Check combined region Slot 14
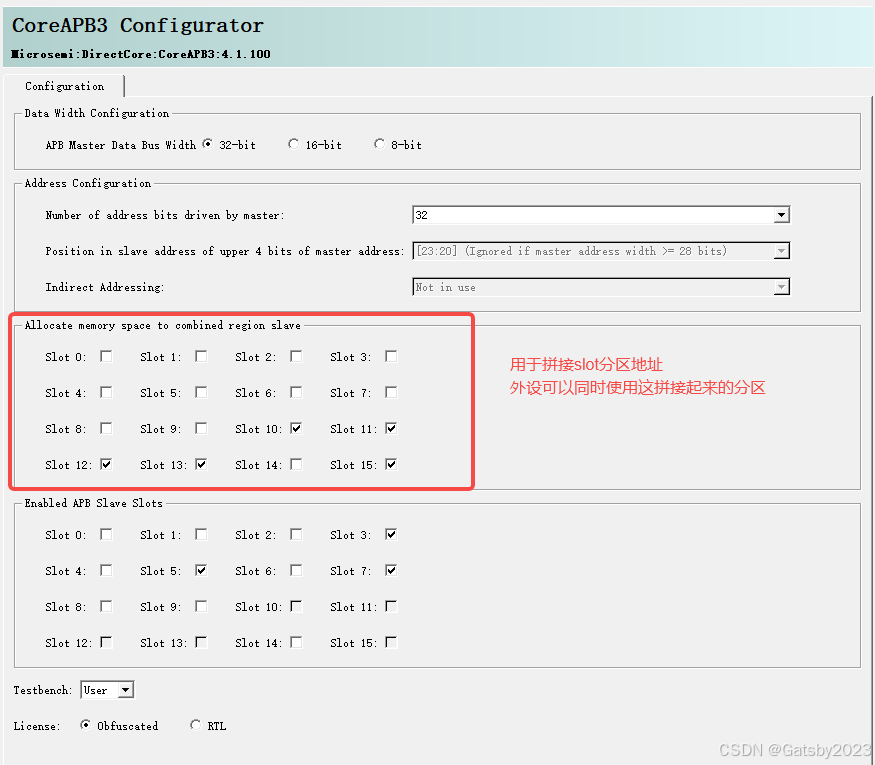 (x=296, y=464)
